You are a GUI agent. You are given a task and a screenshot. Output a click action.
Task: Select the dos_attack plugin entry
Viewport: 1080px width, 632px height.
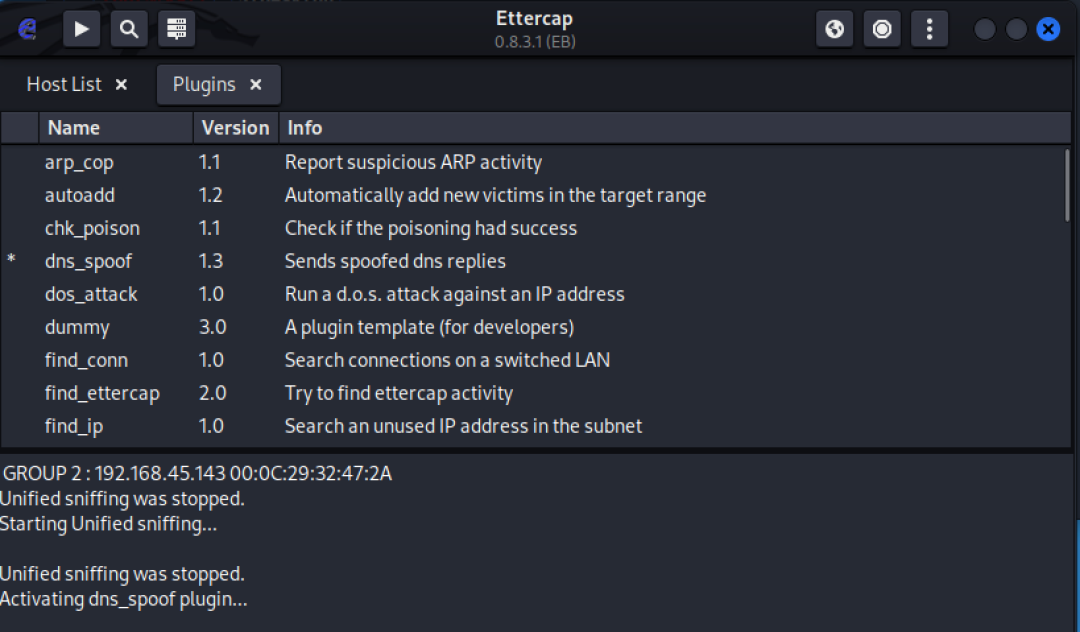point(91,294)
